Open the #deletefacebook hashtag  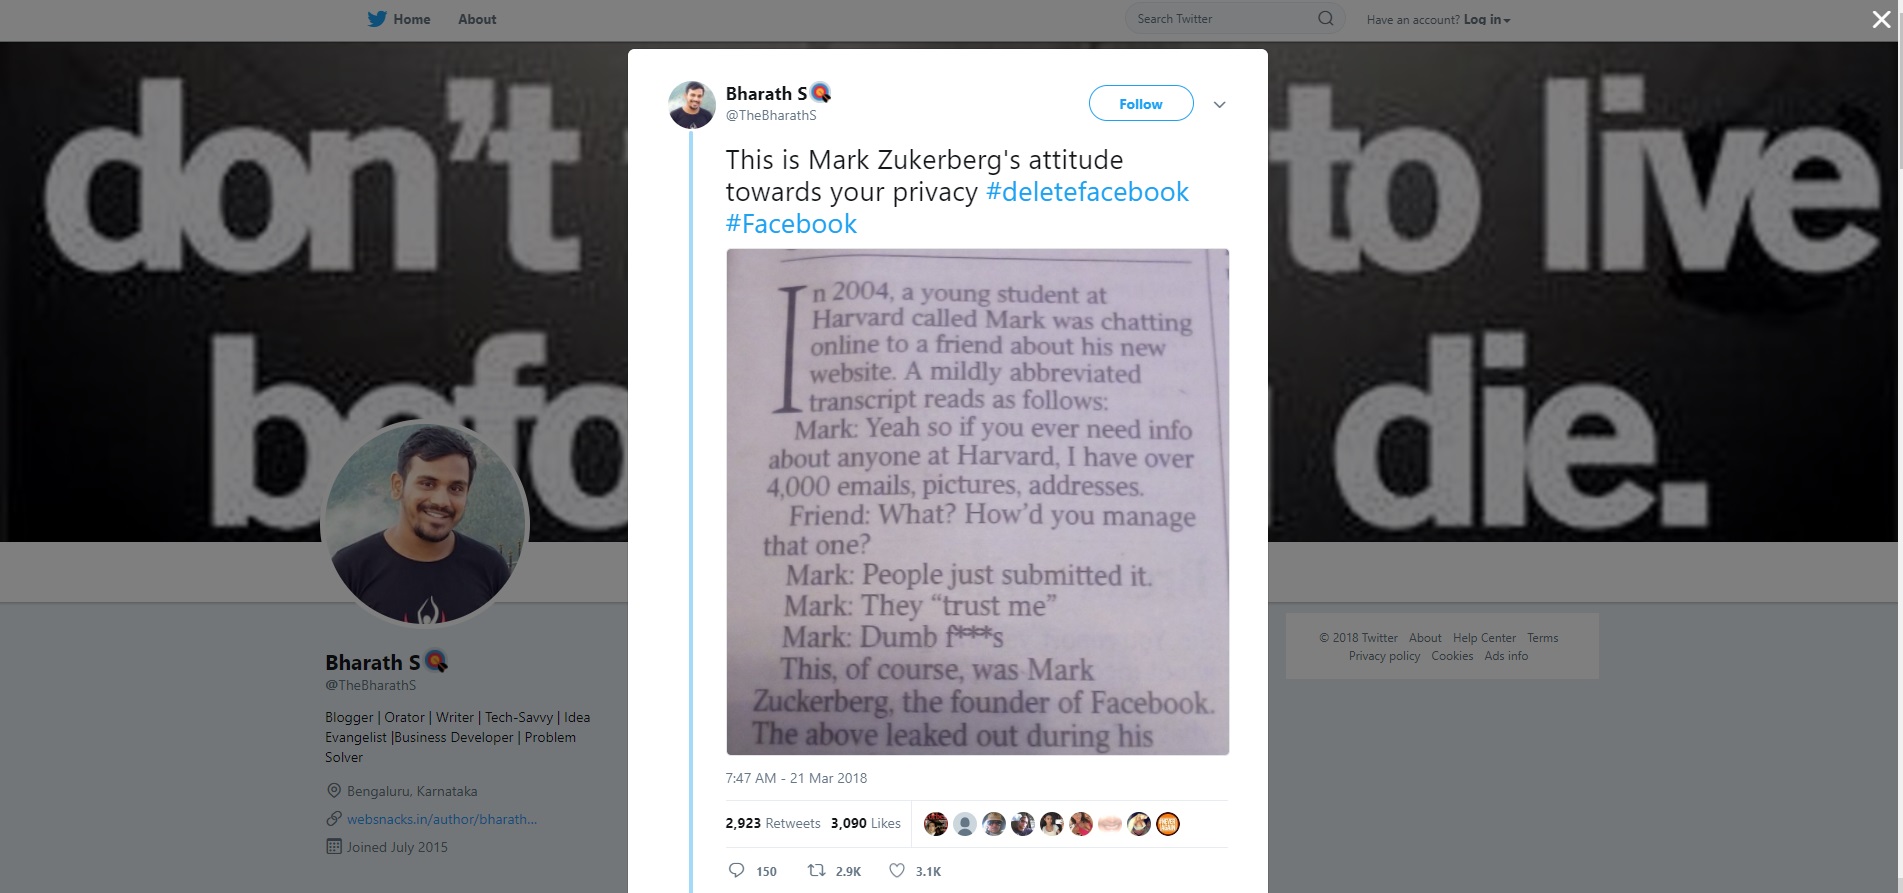tap(1087, 192)
